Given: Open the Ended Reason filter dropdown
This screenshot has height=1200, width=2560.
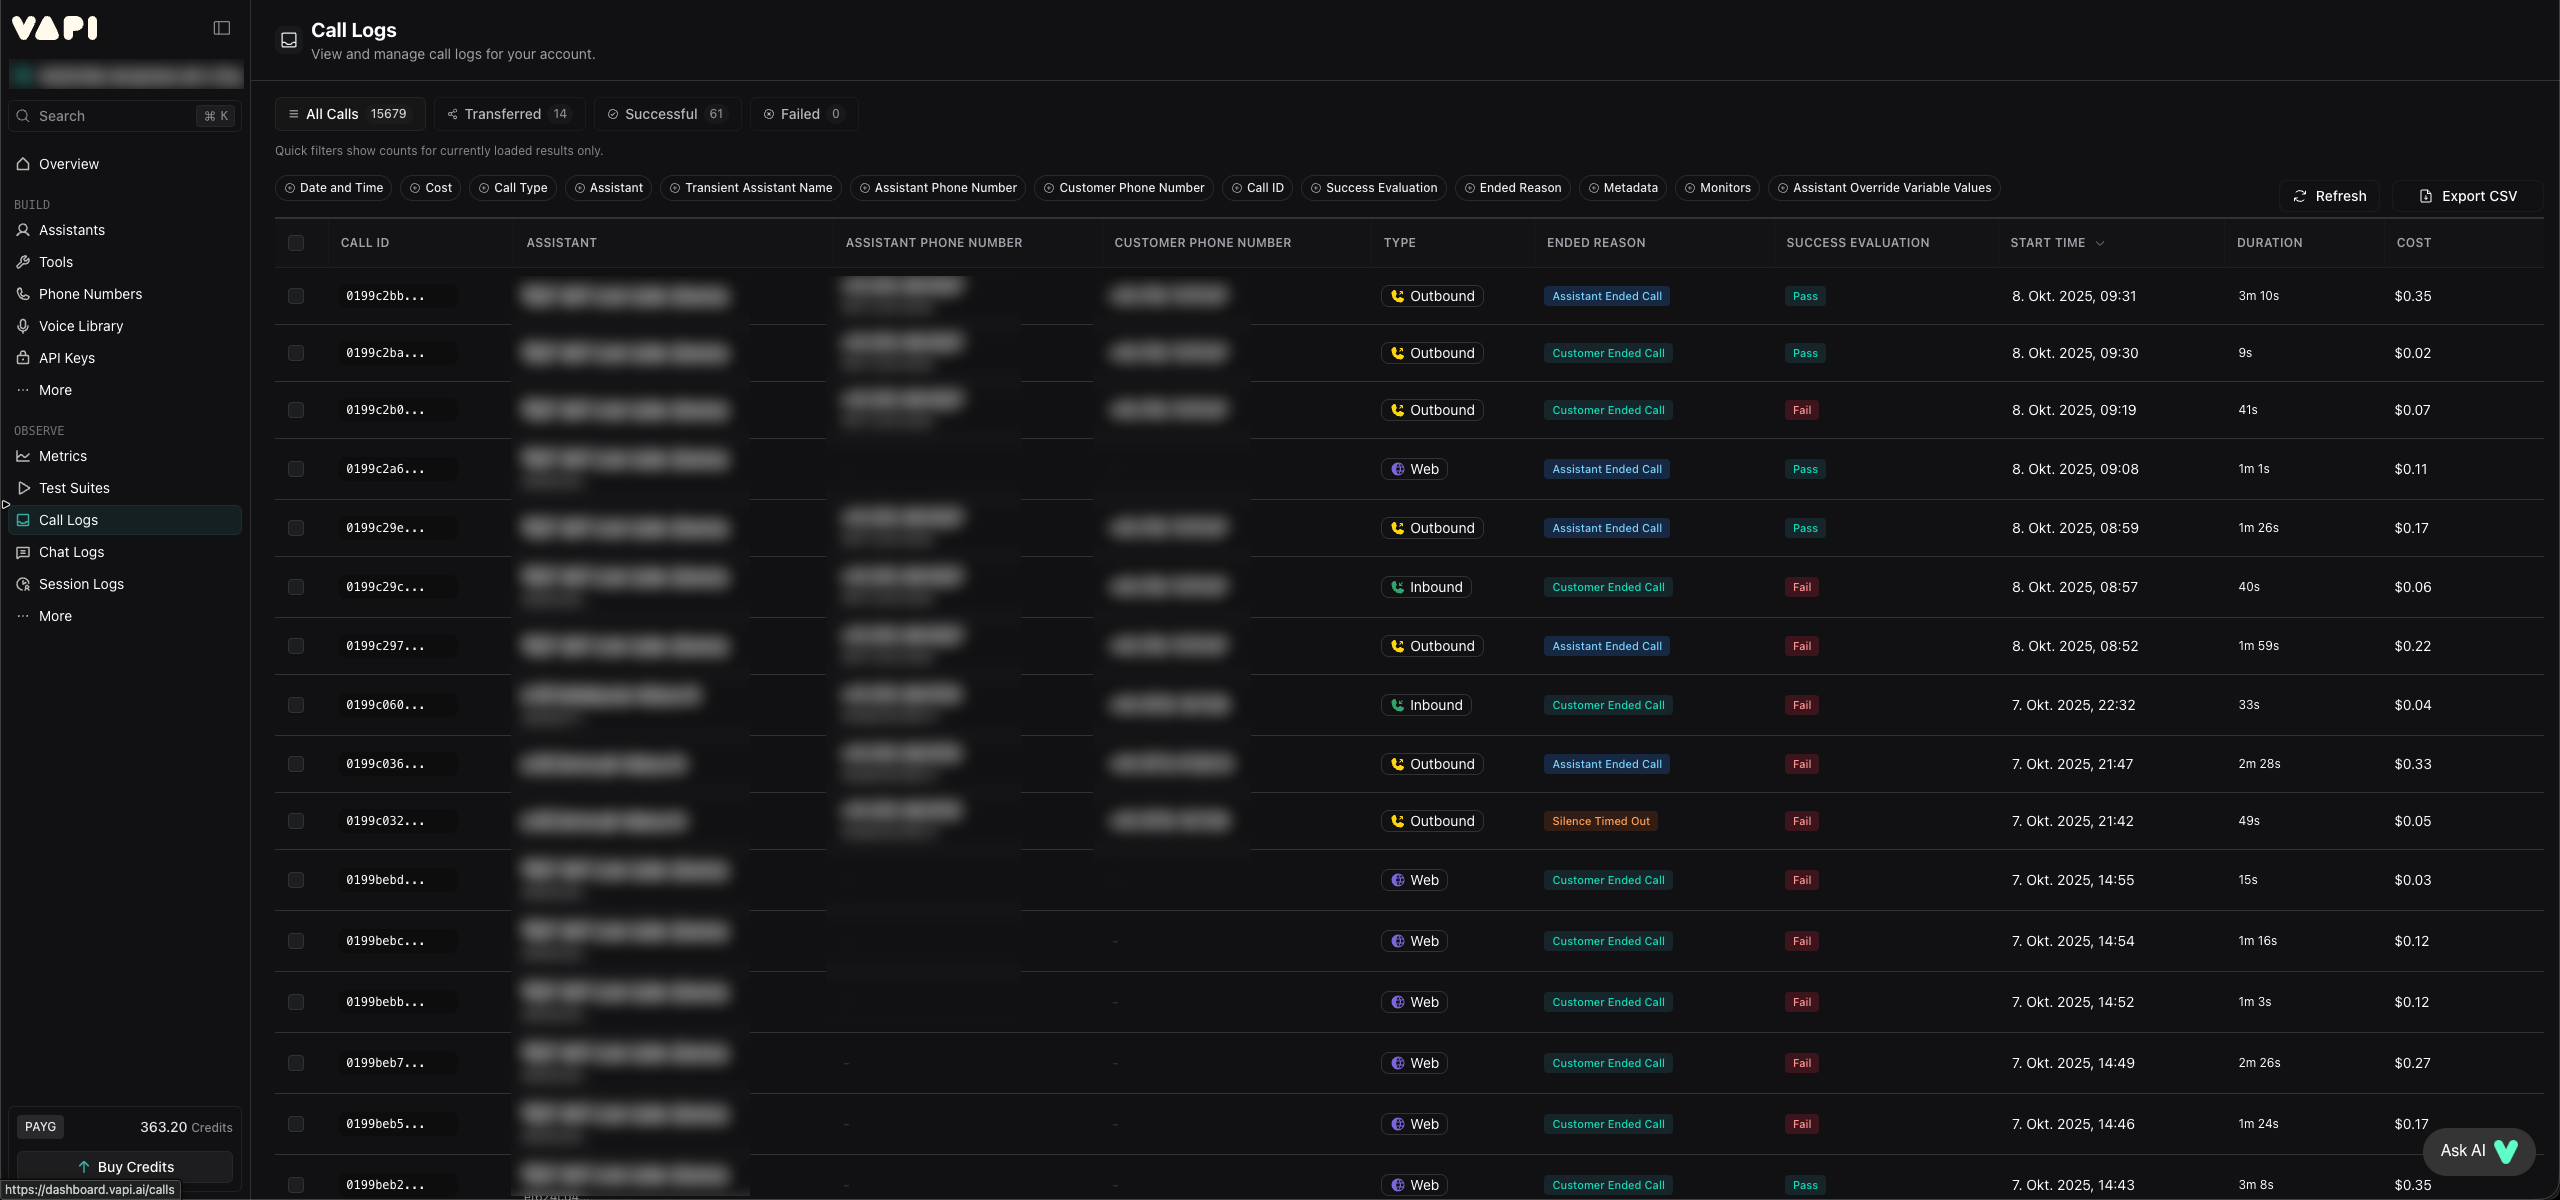Looking at the screenshot, I should click(1512, 188).
